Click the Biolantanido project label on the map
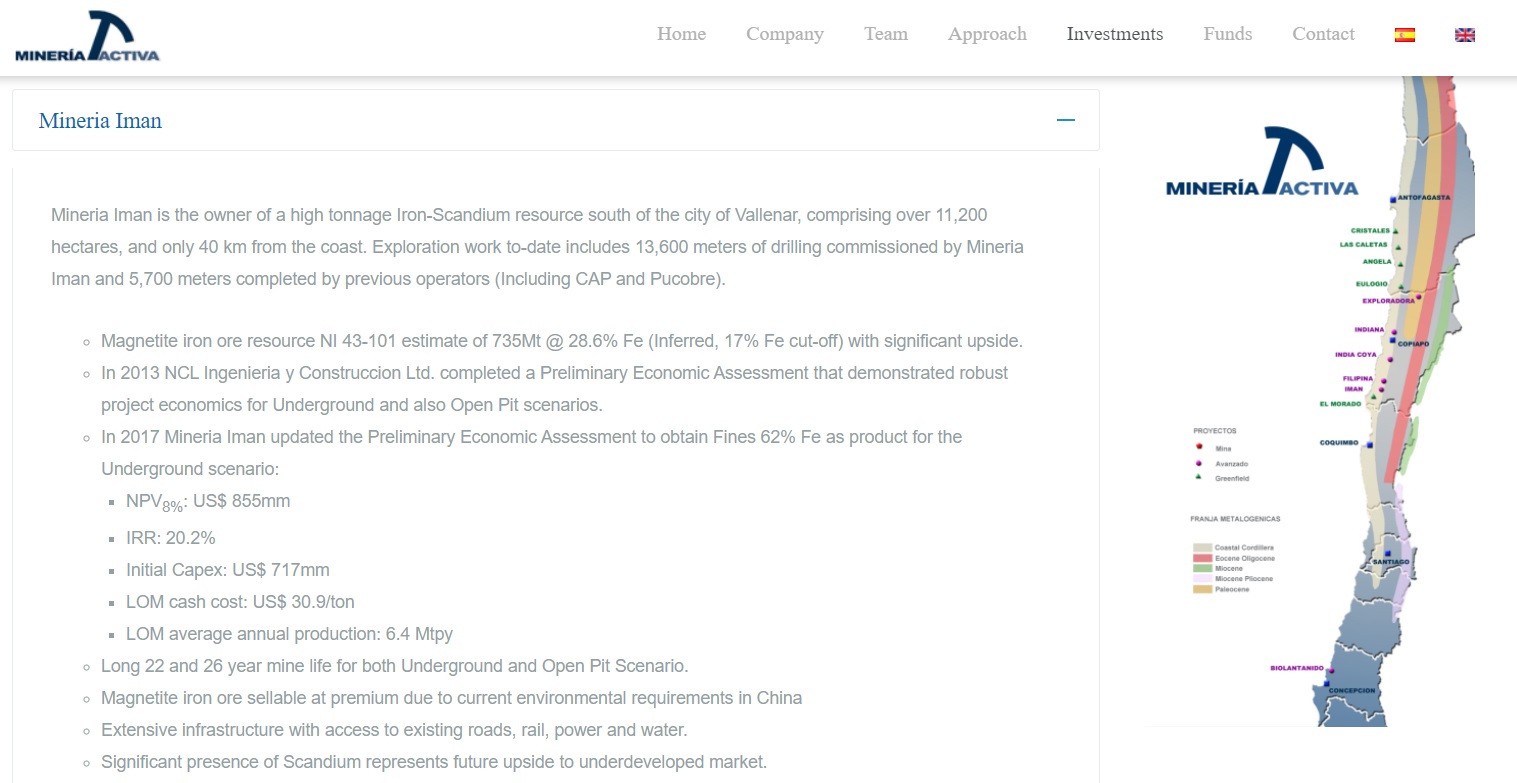The width and height of the screenshot is (1517, 783). [x=1297, y=668]
